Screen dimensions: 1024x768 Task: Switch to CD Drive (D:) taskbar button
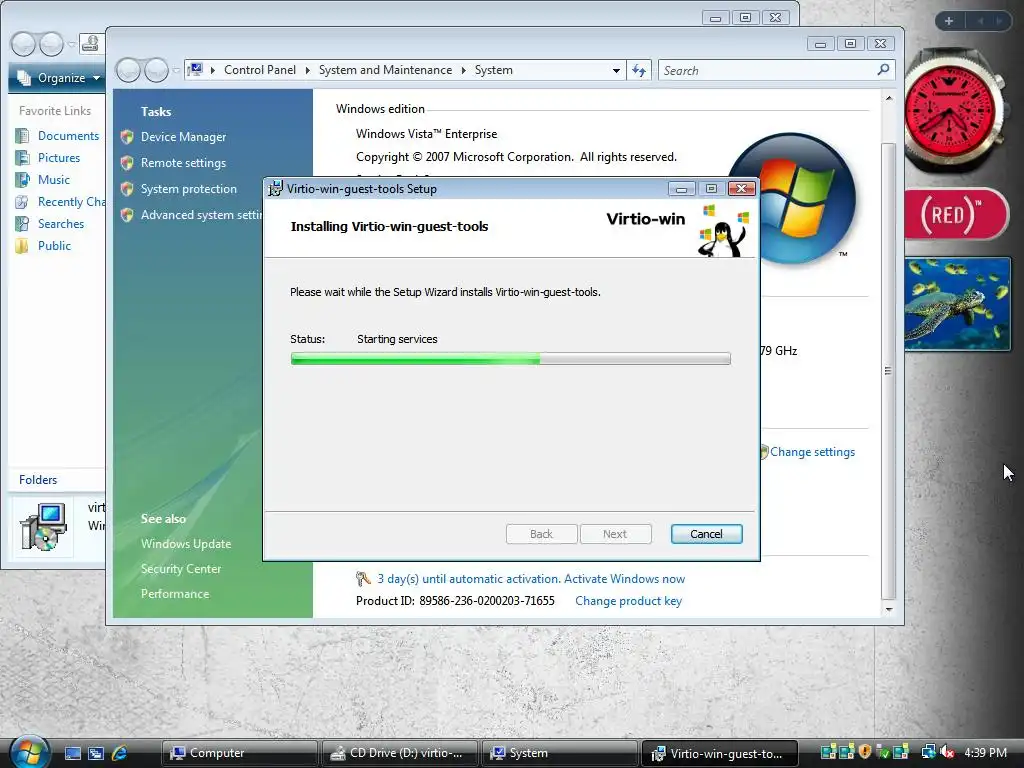(399, 753)
